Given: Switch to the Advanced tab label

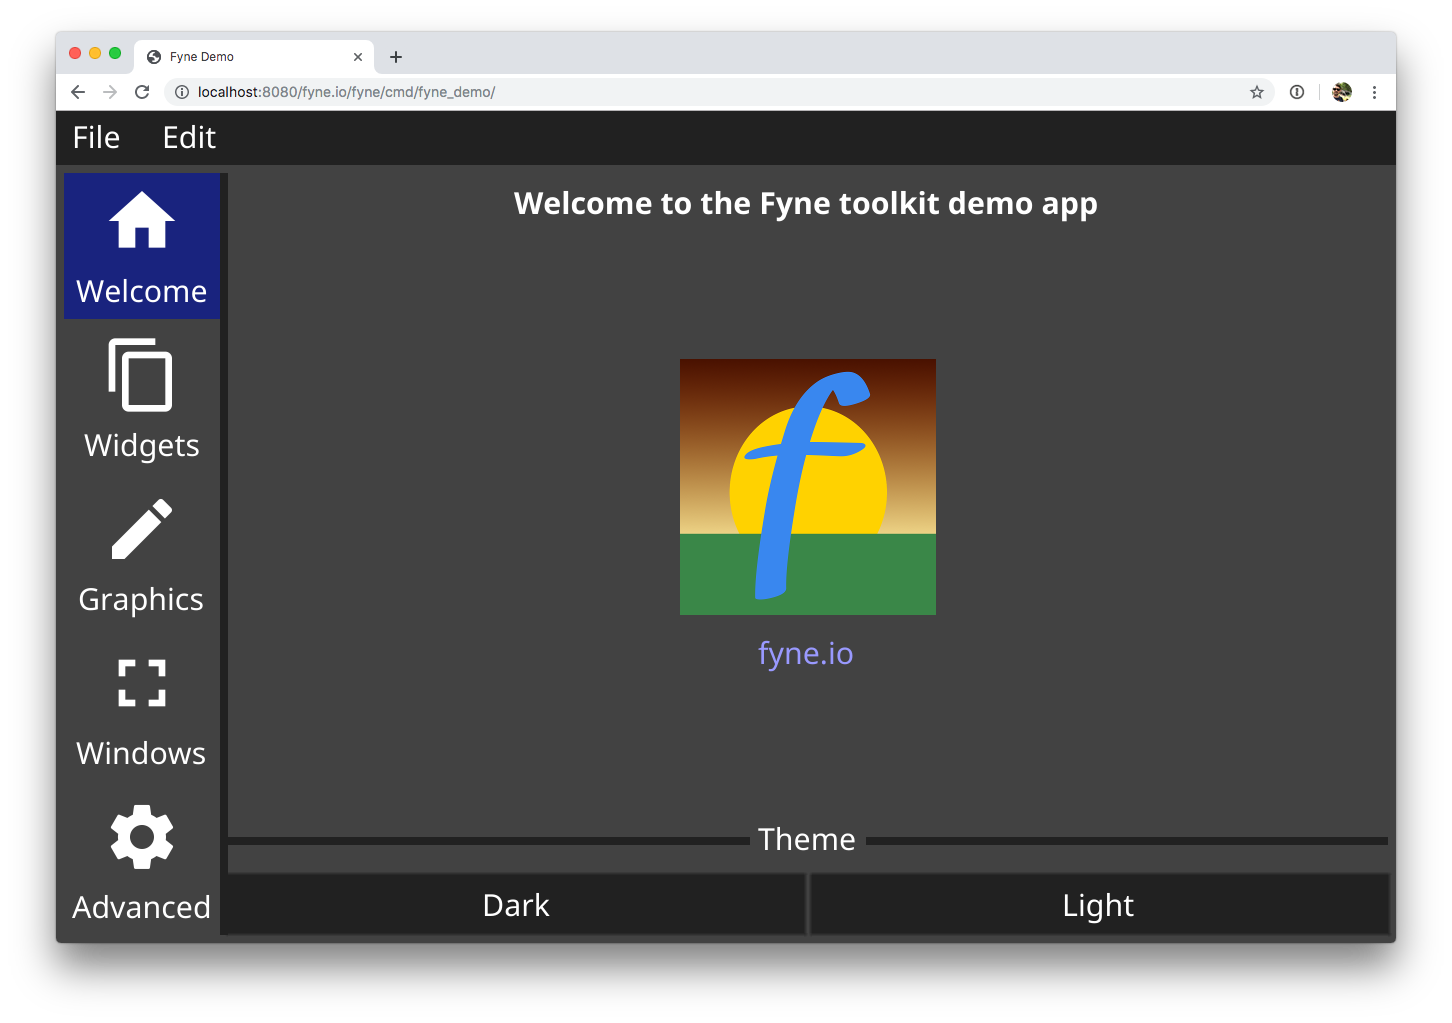Looking at the screenshot, I should pos(142,907).
